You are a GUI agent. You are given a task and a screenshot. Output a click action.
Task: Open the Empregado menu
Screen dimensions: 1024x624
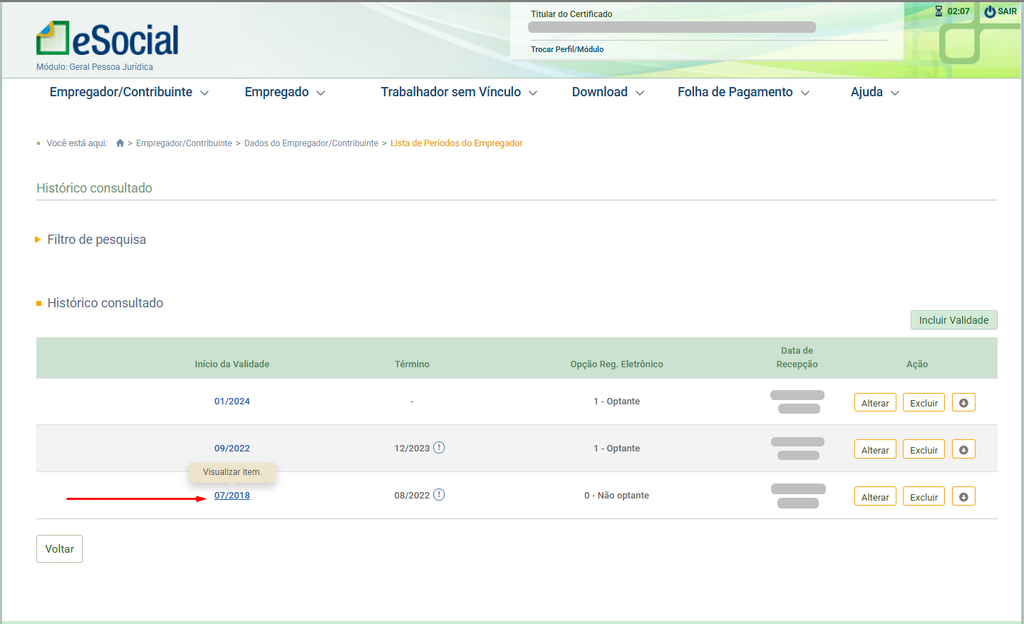click(285, 92)
